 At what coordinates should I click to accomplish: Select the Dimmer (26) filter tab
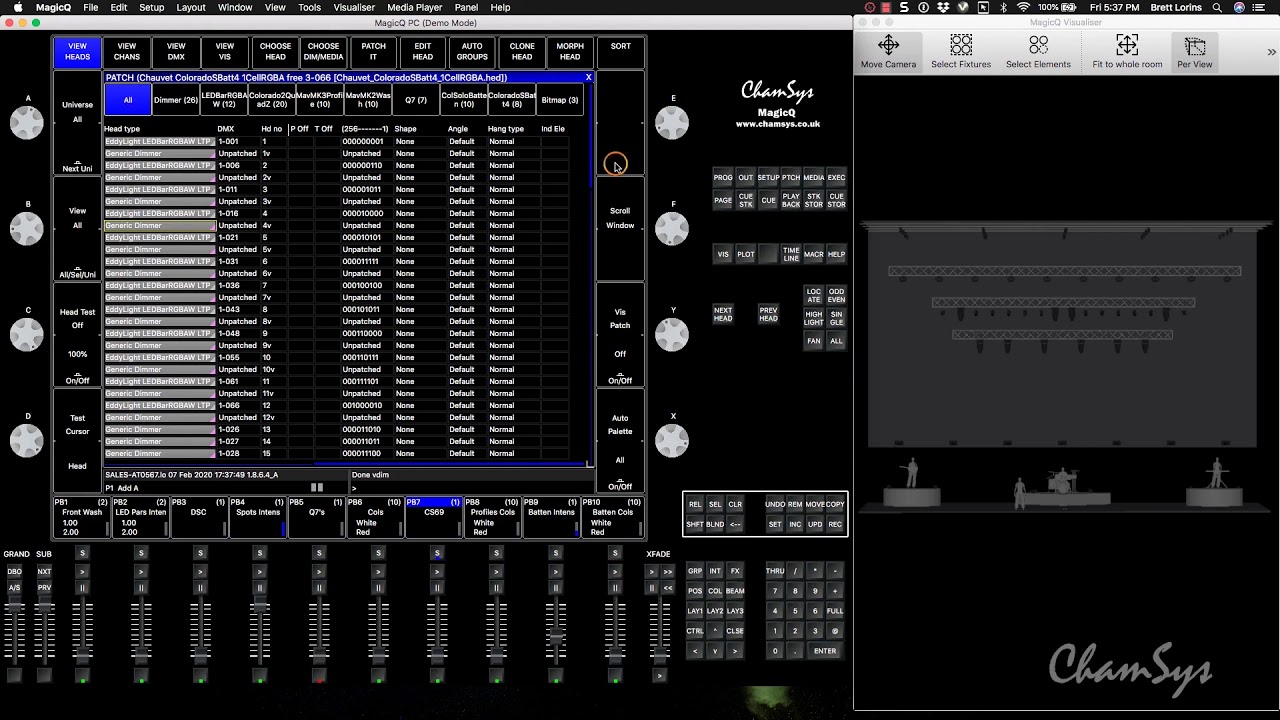175,100
